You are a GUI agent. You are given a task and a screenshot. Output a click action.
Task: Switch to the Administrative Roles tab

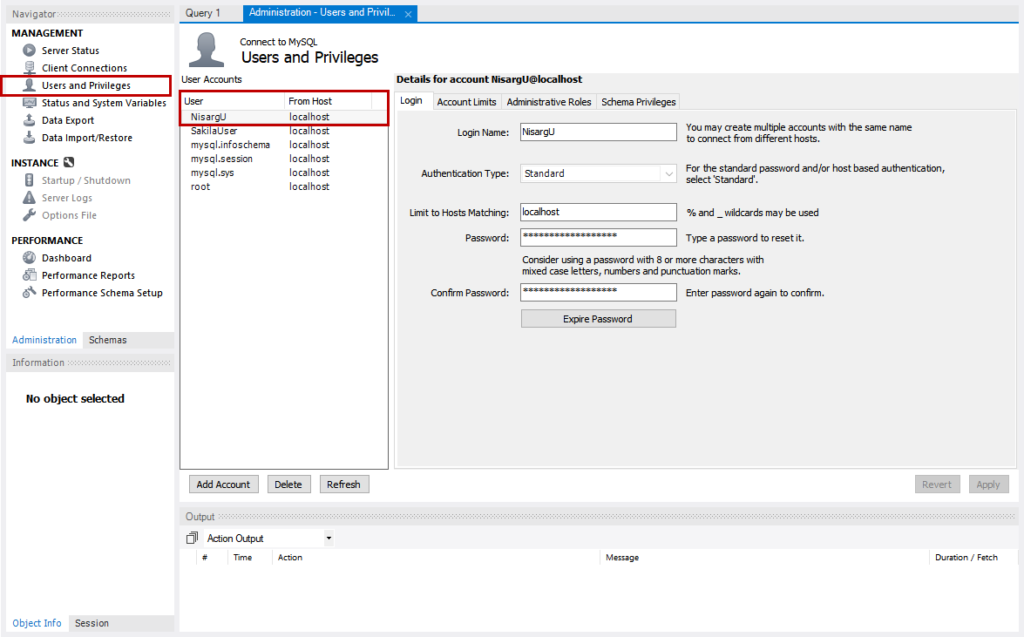point(549,102)
